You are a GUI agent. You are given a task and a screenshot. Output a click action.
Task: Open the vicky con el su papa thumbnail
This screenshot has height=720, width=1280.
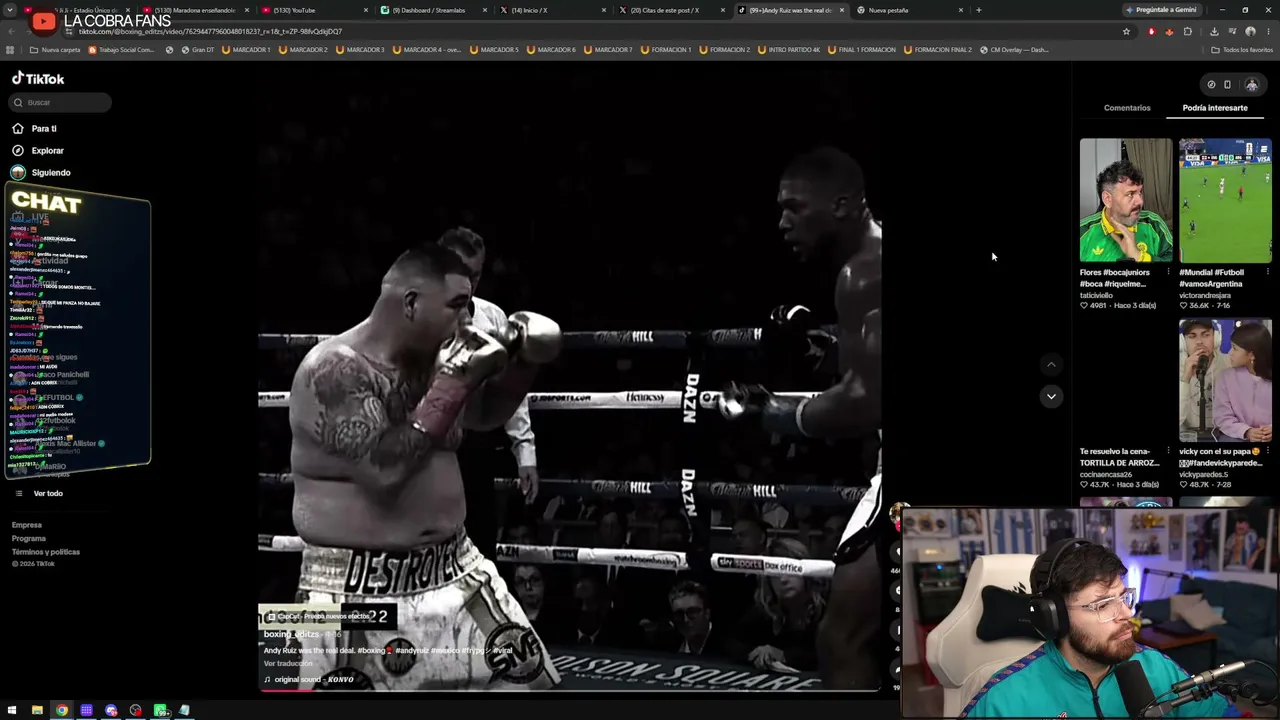pos(1225,380)
